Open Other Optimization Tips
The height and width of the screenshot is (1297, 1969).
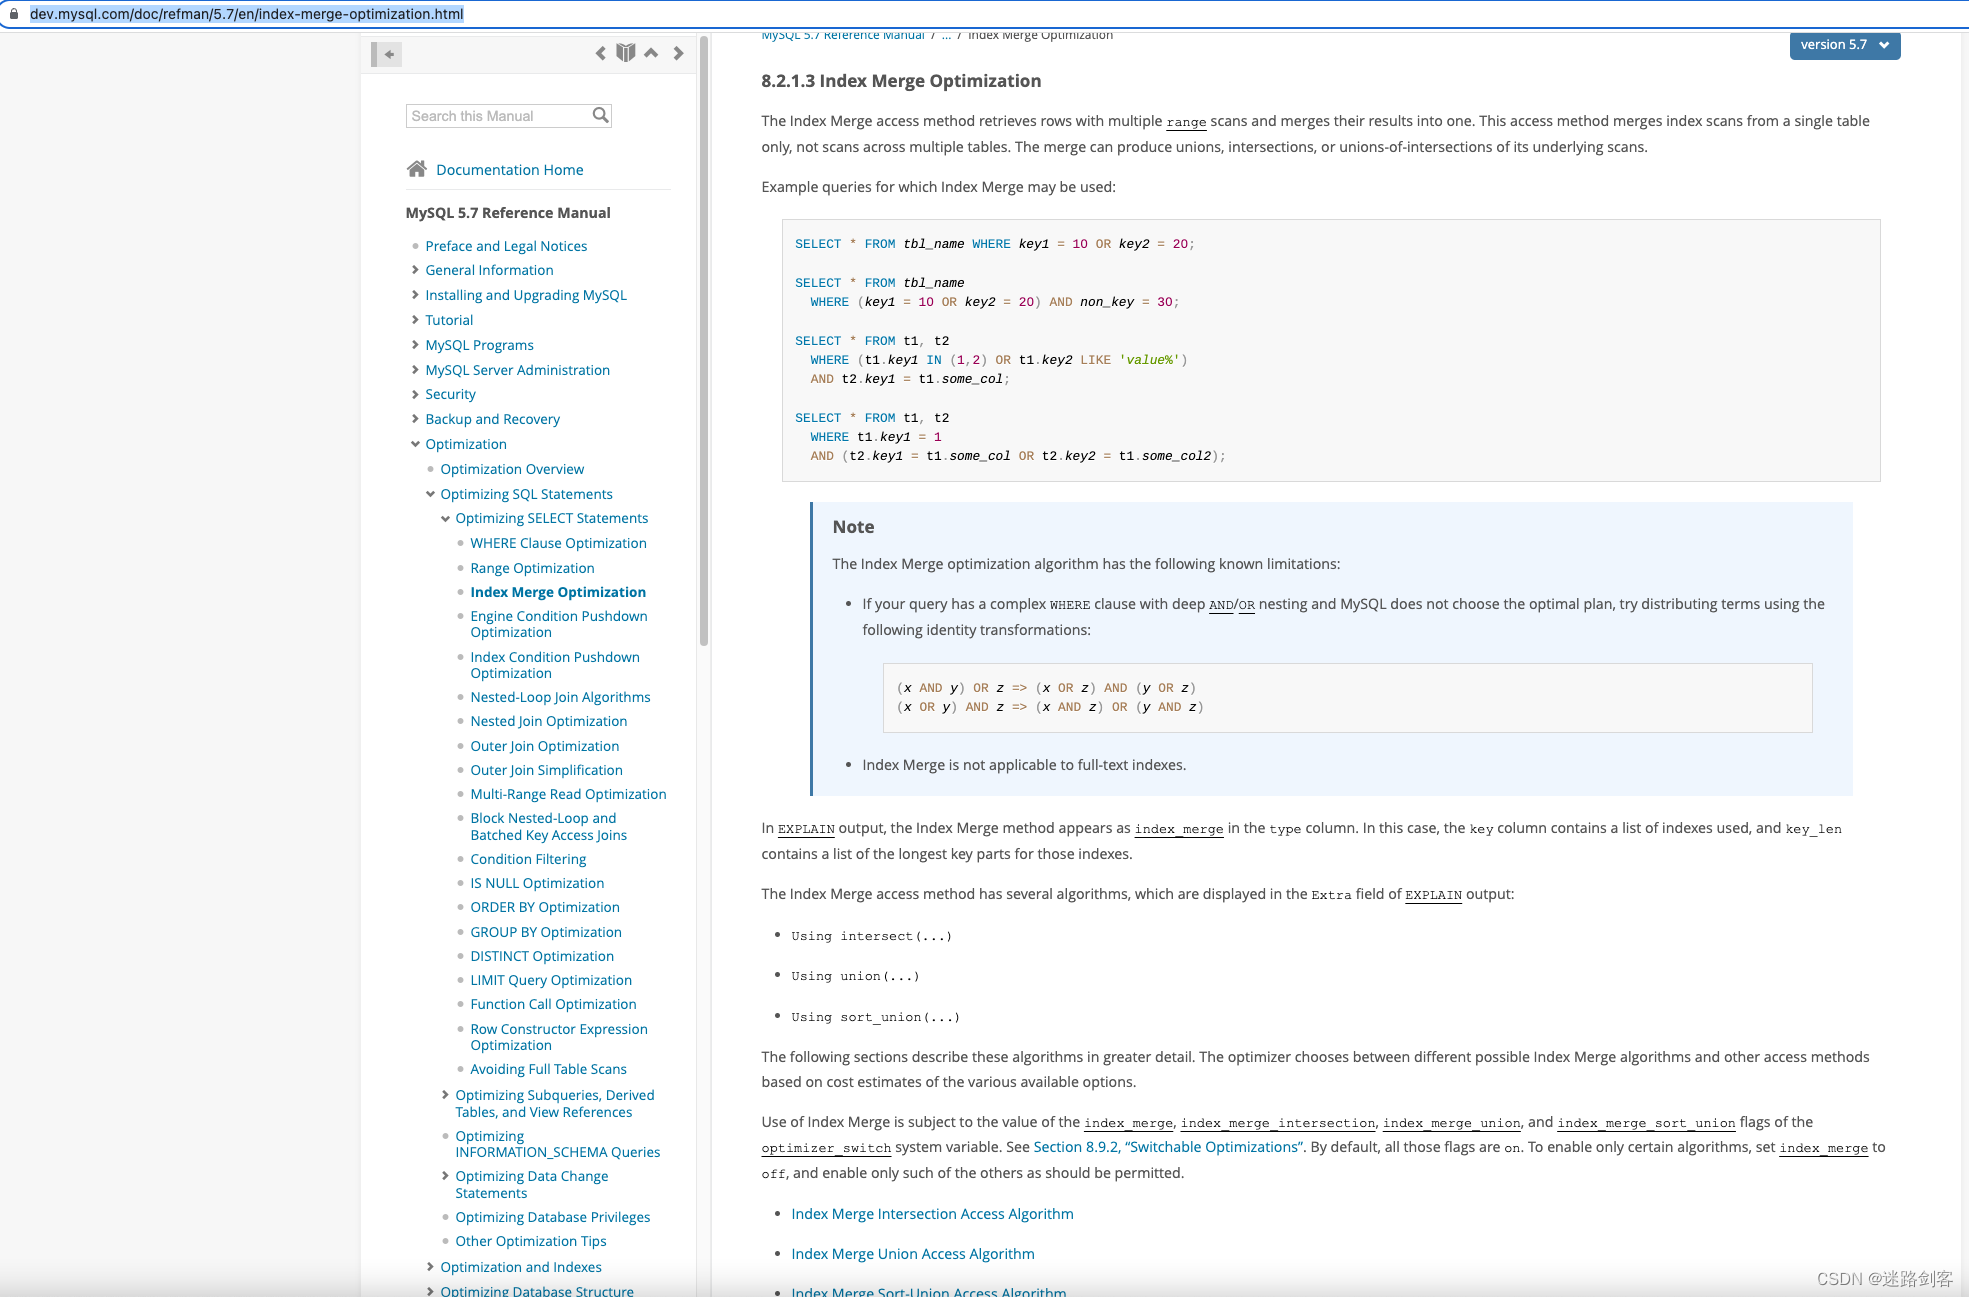531,1241
